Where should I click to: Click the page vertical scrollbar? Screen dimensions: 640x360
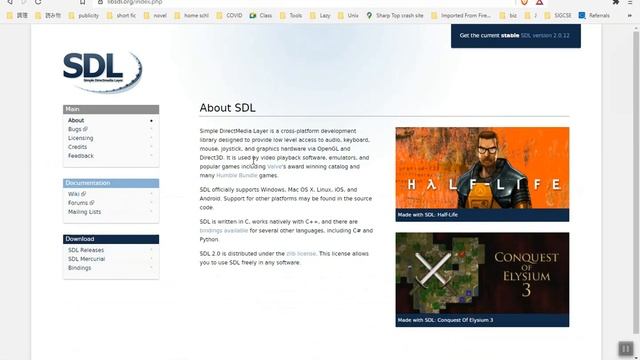pyautogui.click(x=636, y=184)
